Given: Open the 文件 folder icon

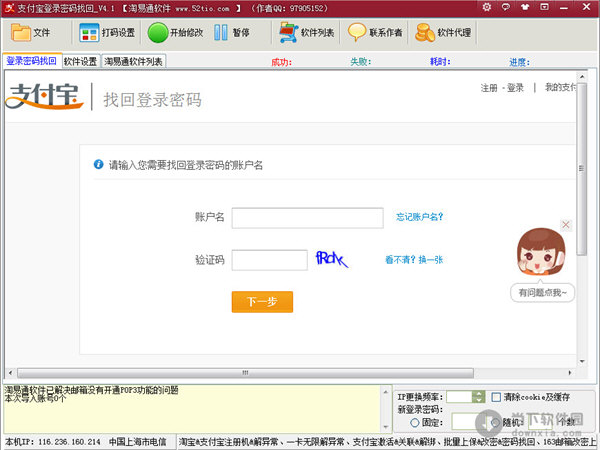Looking at the screenshot, I should tap(21, 33).
